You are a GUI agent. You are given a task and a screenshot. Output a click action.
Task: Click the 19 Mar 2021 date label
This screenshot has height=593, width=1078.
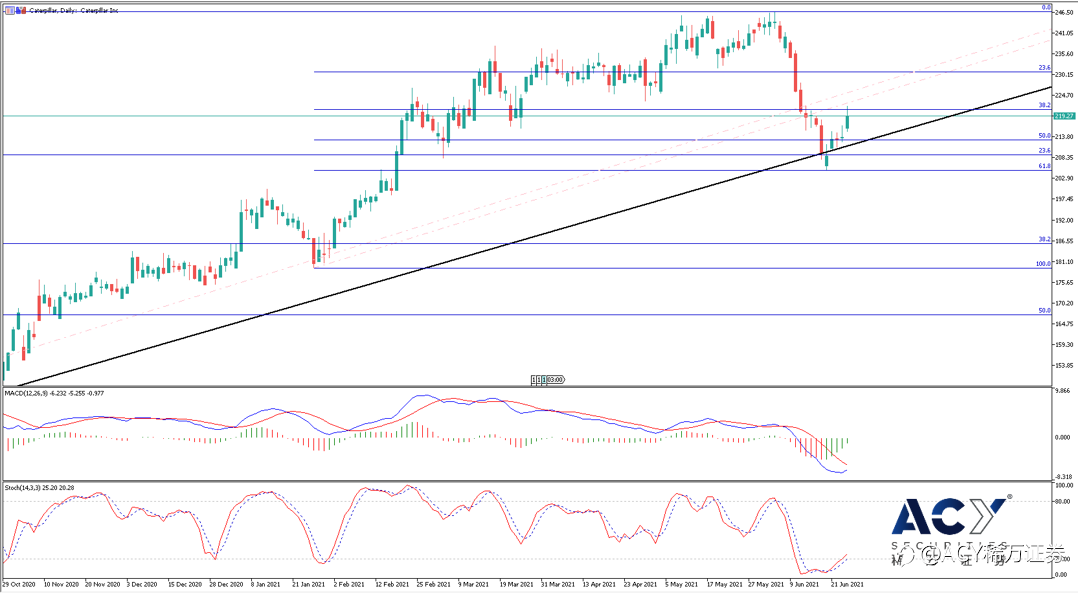516,585
